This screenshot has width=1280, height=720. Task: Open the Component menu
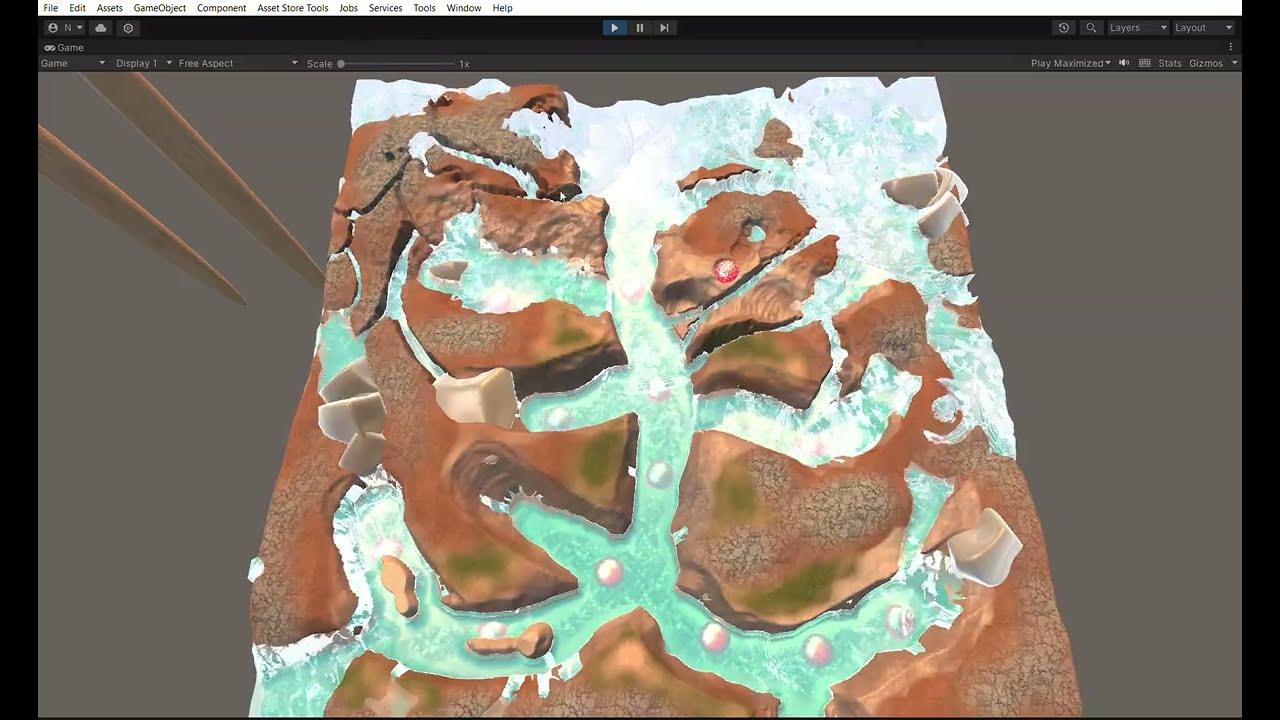[221, 8]
